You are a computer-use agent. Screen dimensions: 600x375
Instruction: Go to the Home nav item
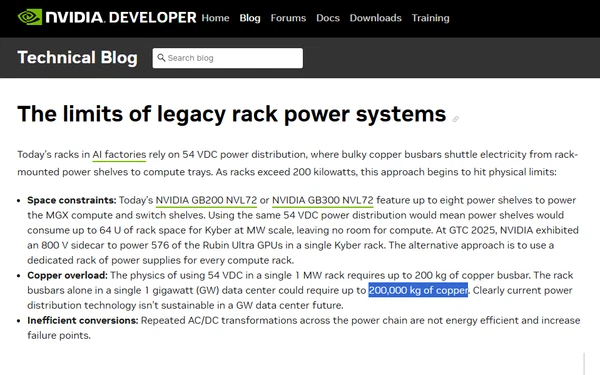tap(215, 18)
